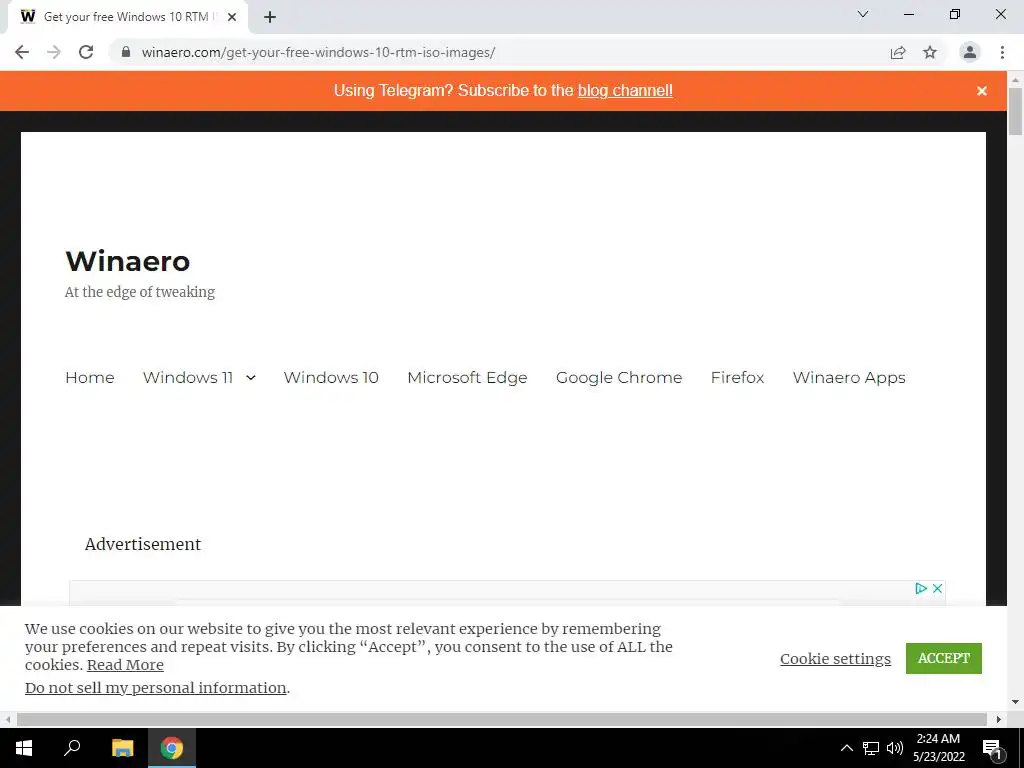Open the Windows 10 menu item
This screenshot has width=1024, height=768.
point(331,377)
